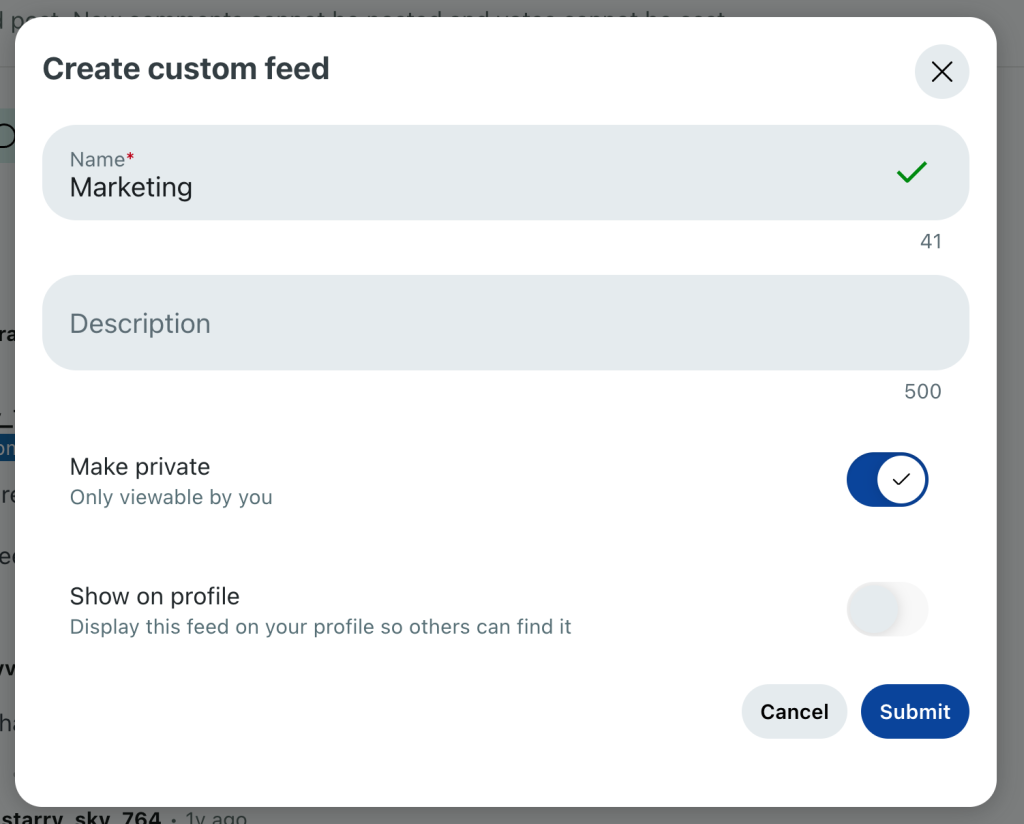Focus the Description text field
Image resolution: width=1024 pixels, height=824 pixels.
pos(505,323)
